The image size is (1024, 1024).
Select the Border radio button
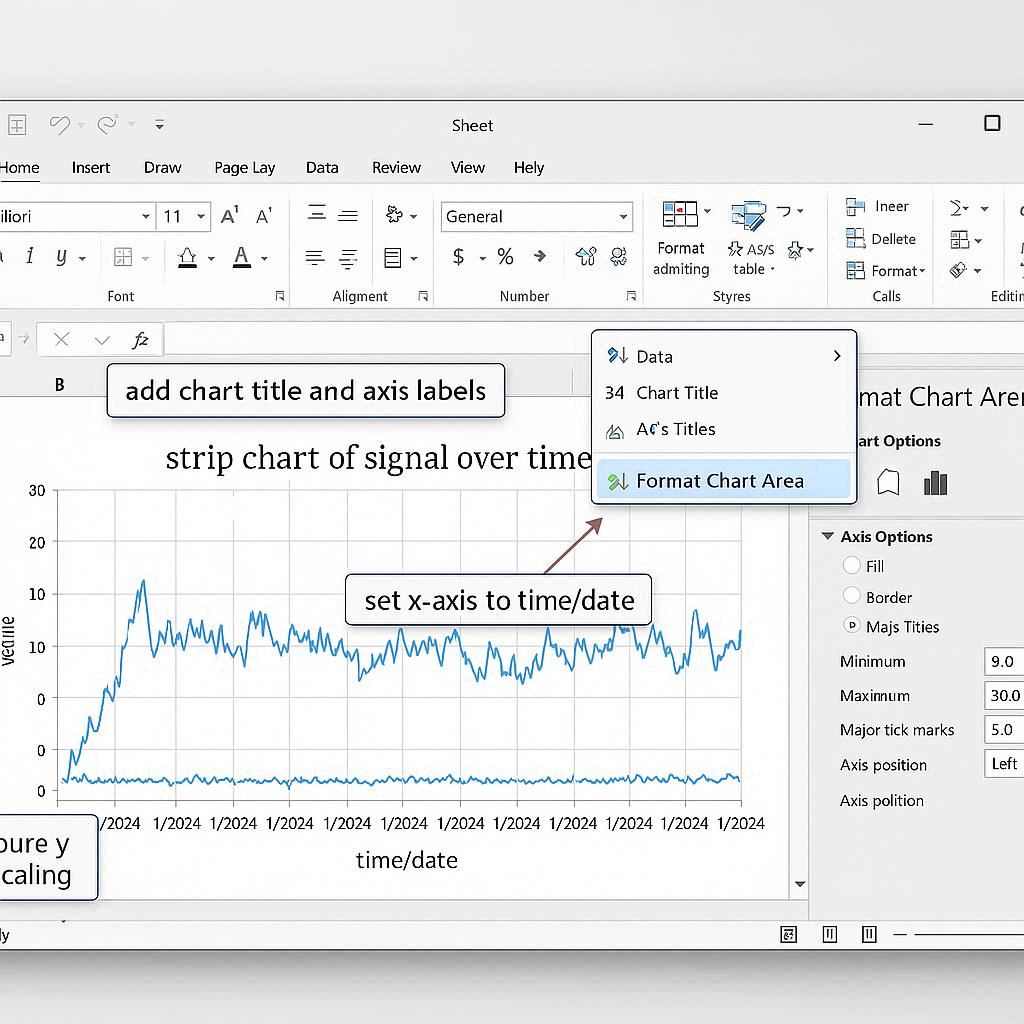(852, 596)
